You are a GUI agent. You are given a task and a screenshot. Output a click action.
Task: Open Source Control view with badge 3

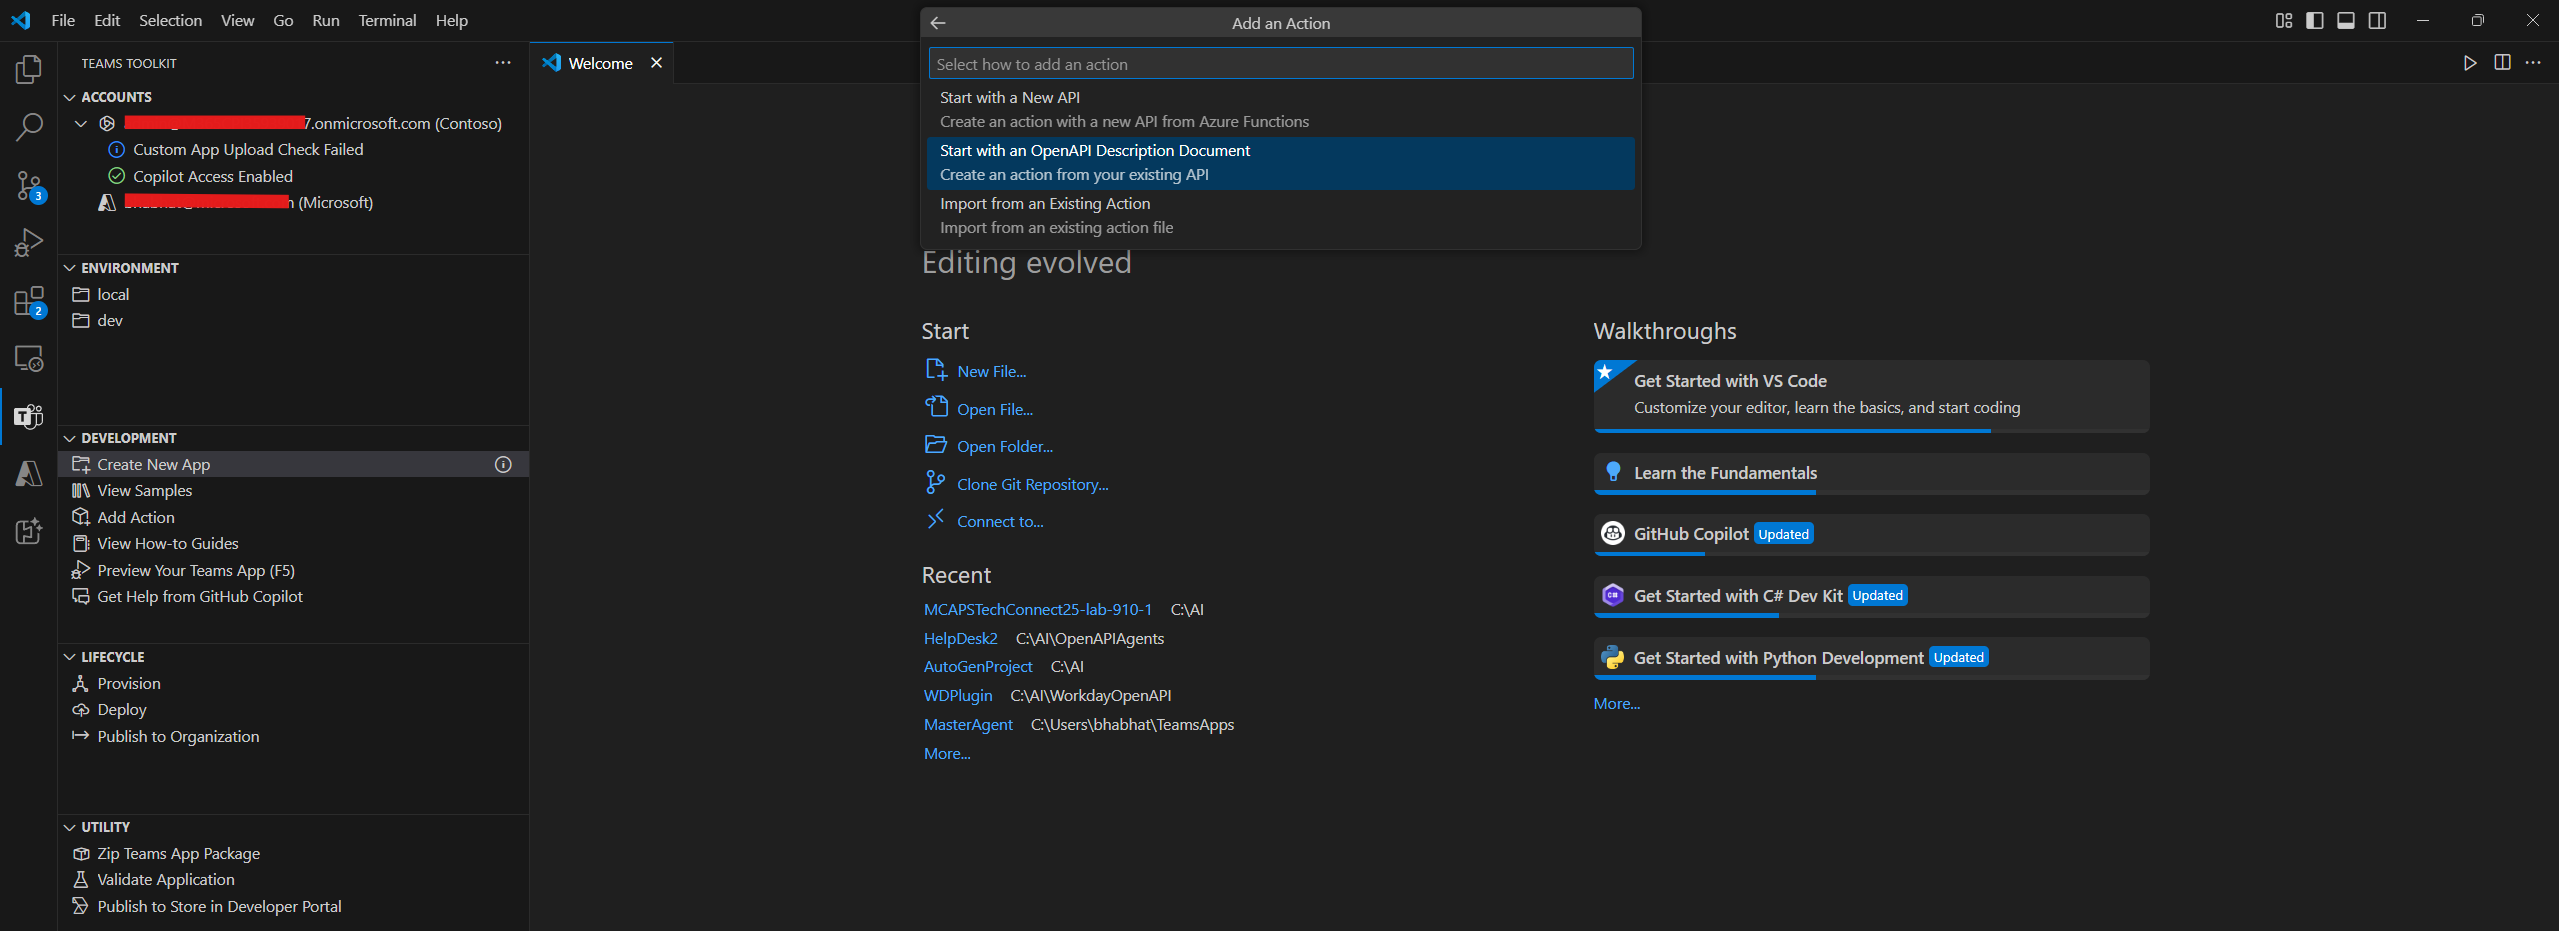(x=29, y=186)
